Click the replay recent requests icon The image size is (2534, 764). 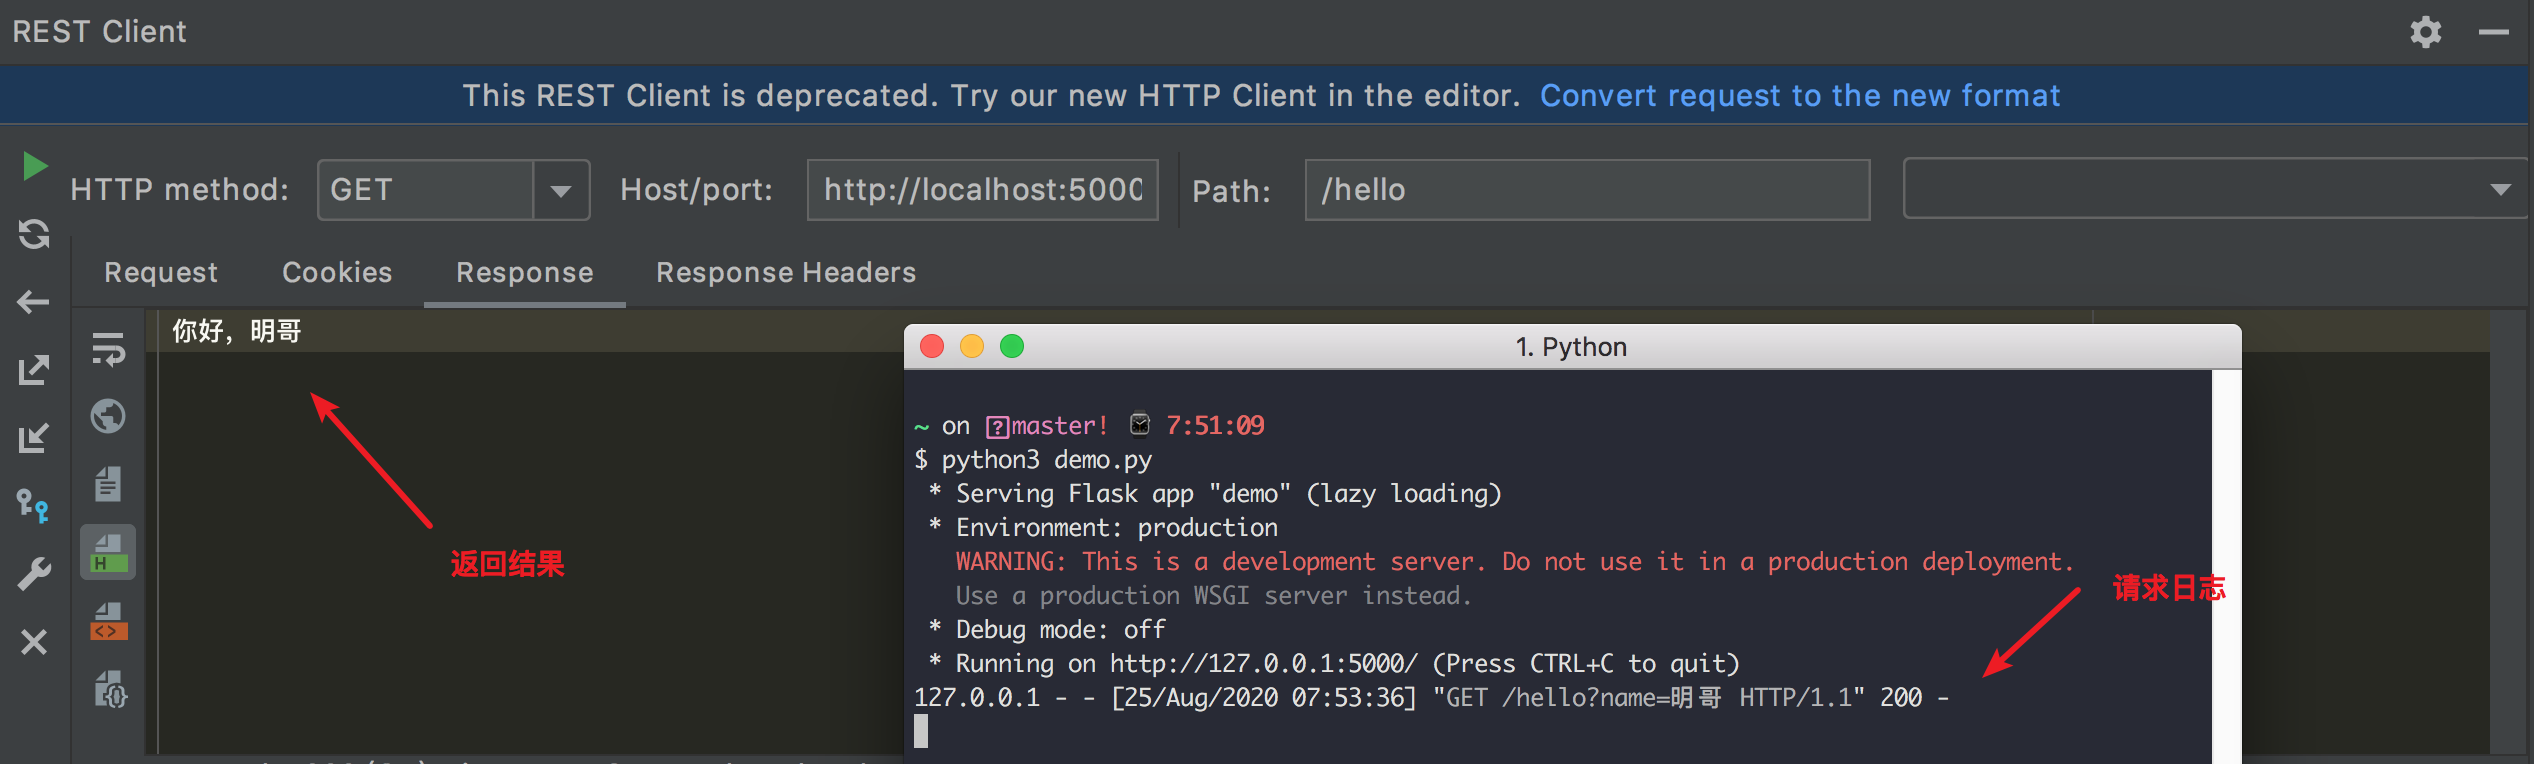point(34,234)
